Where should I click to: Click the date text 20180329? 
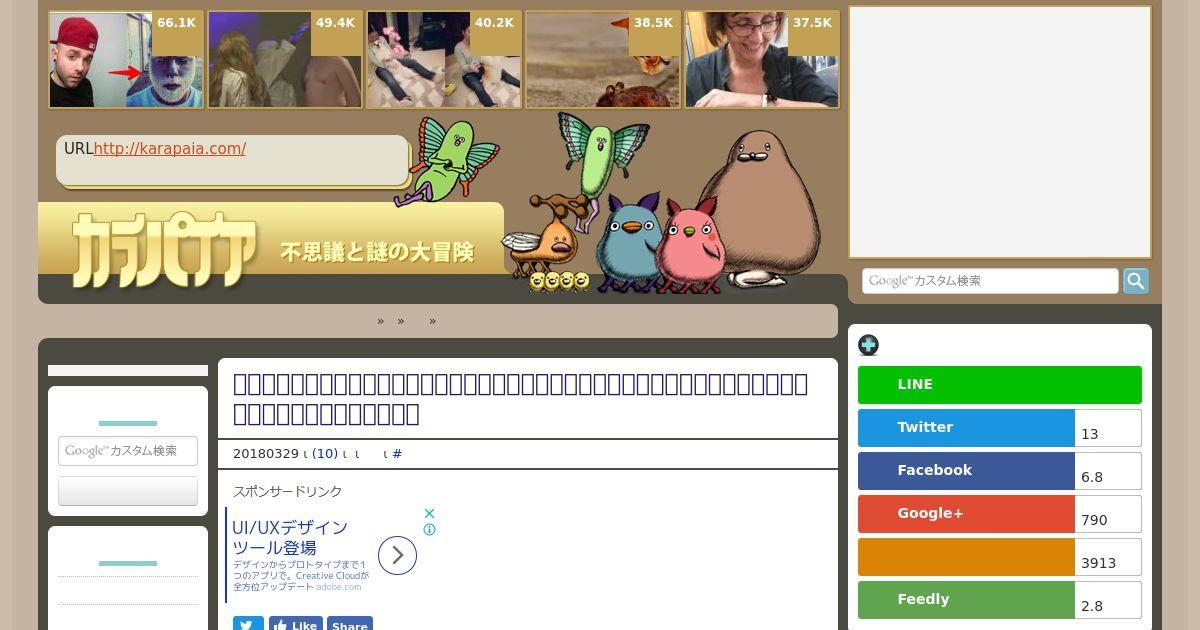coord(266,454)
